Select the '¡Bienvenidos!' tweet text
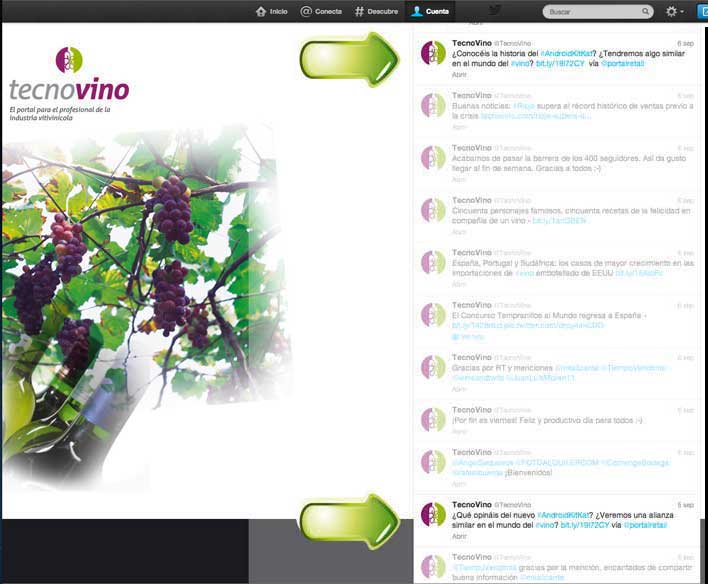708x584 pixels. coord(561,467)
